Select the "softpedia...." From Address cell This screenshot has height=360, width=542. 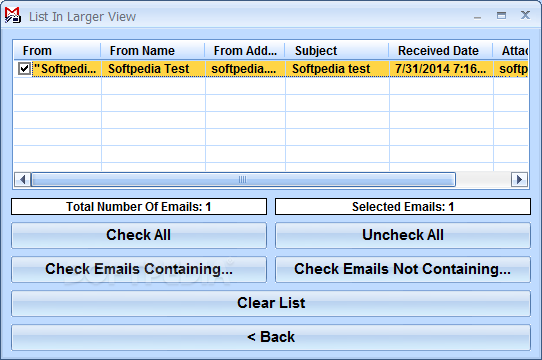(245, 68)
